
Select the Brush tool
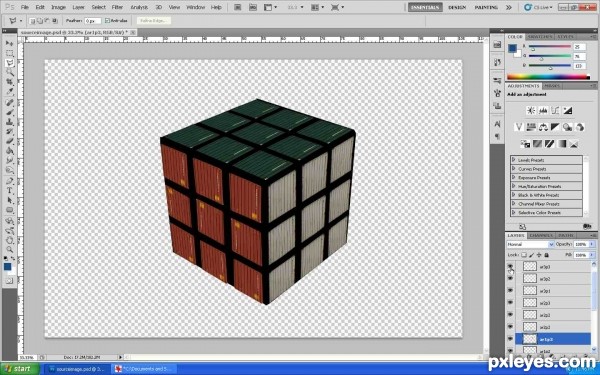[9, 112]
